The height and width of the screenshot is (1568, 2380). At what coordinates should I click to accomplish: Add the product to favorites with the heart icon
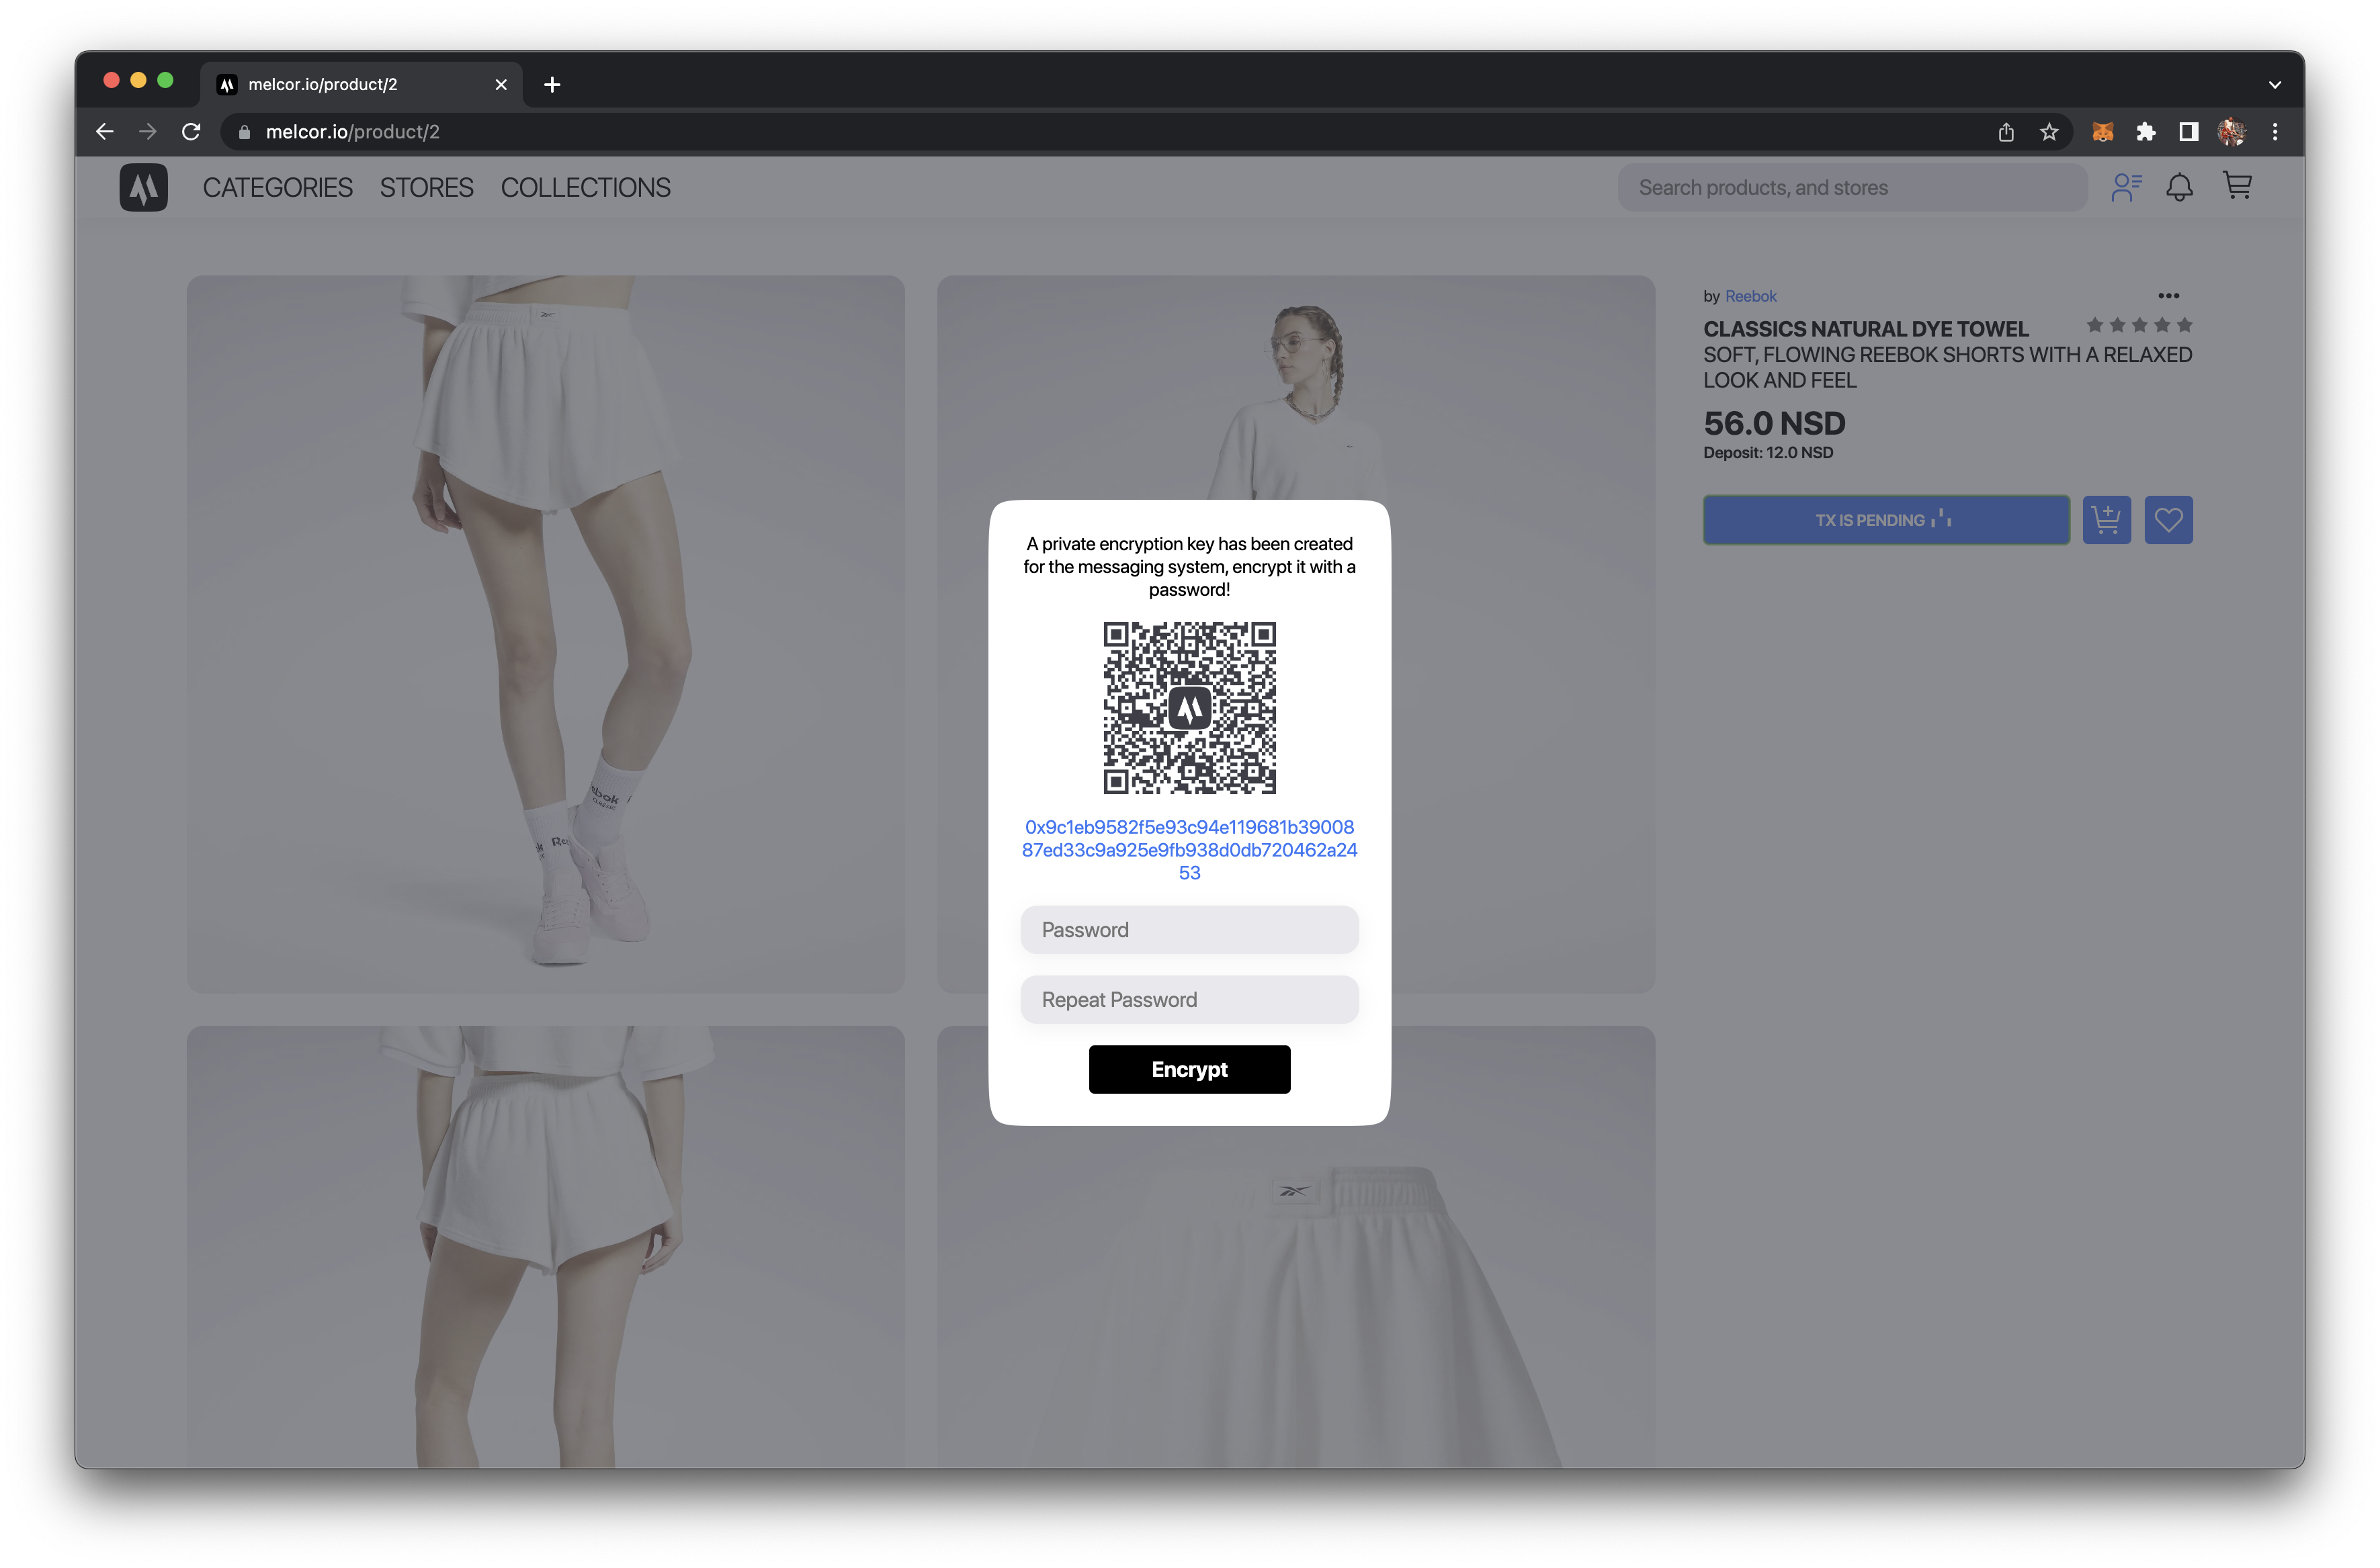tap(2169, 520)
